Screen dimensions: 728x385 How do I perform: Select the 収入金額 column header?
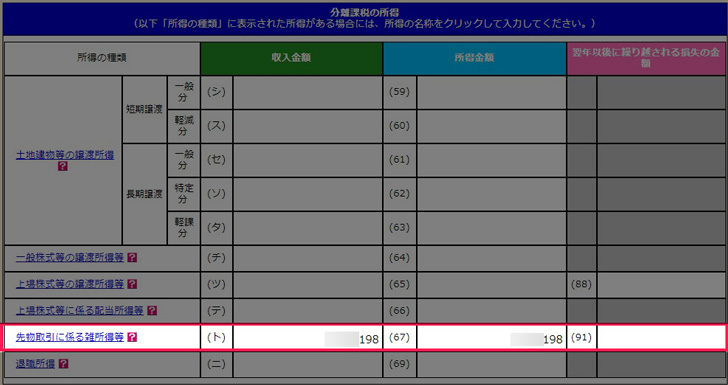pos(292,59)
